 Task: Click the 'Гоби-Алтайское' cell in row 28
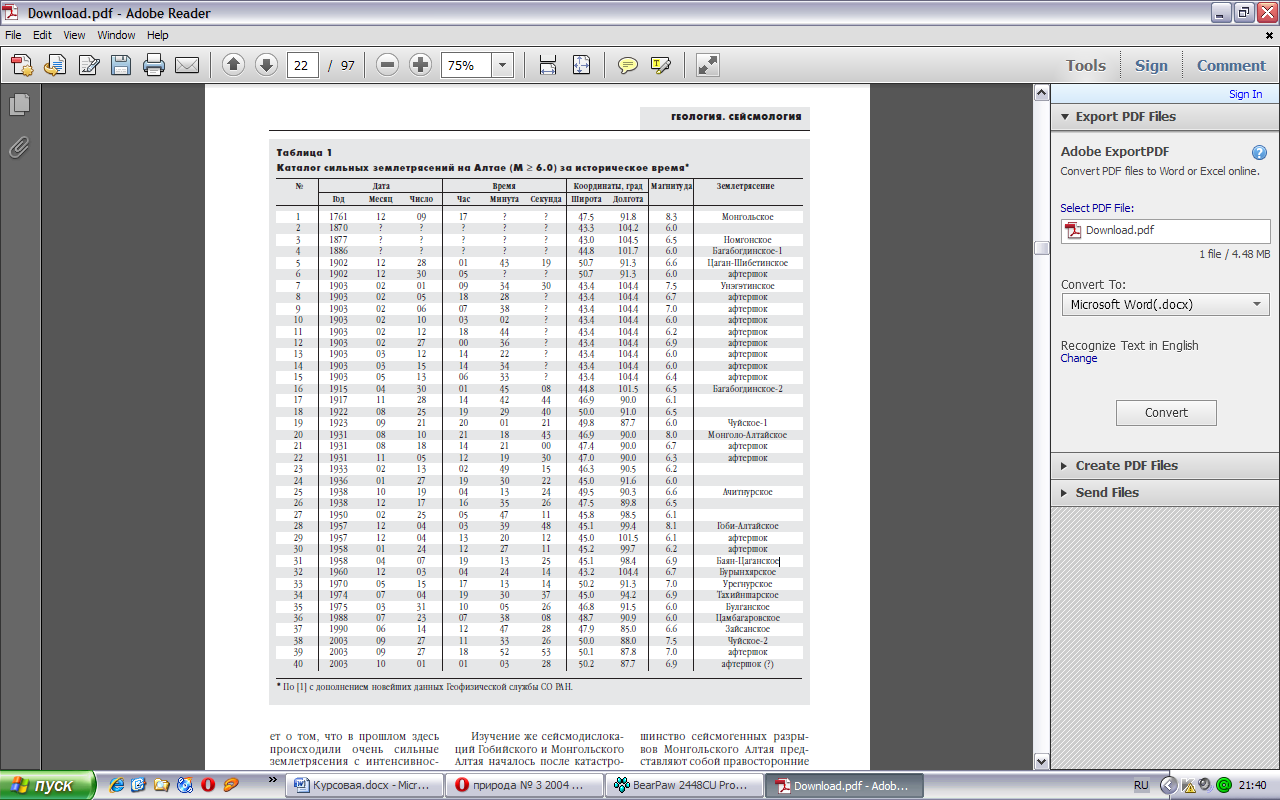(747, 526)
